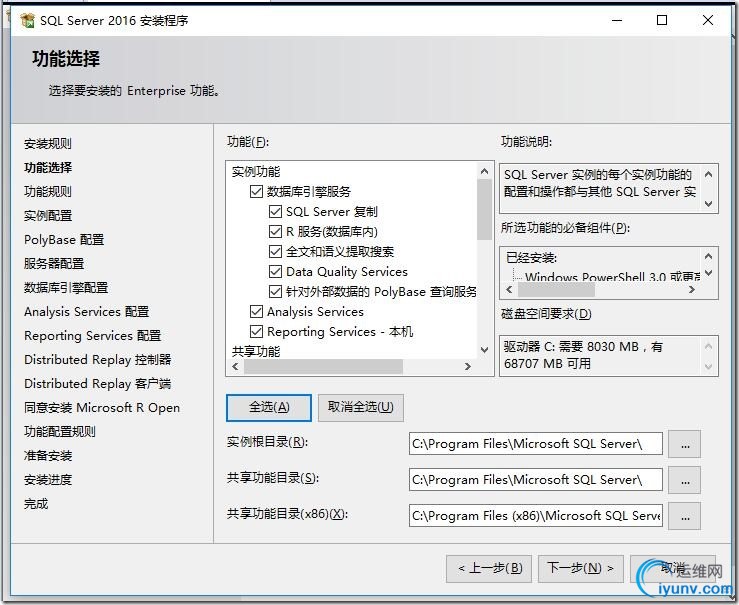Select PolyBase 配置 step in sidebar
The width and height of the screenshot is (739, 605).
(64, 240)
